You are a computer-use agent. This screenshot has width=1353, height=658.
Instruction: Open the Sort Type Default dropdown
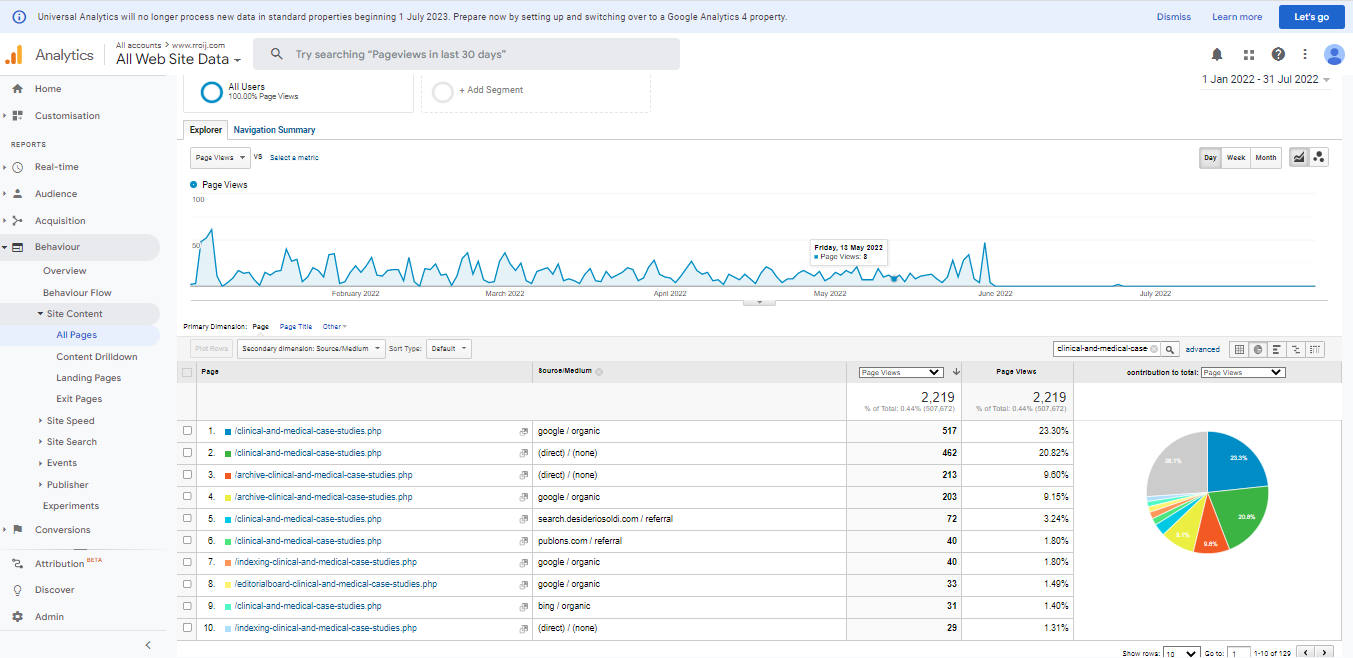click(x=448, y=349)
